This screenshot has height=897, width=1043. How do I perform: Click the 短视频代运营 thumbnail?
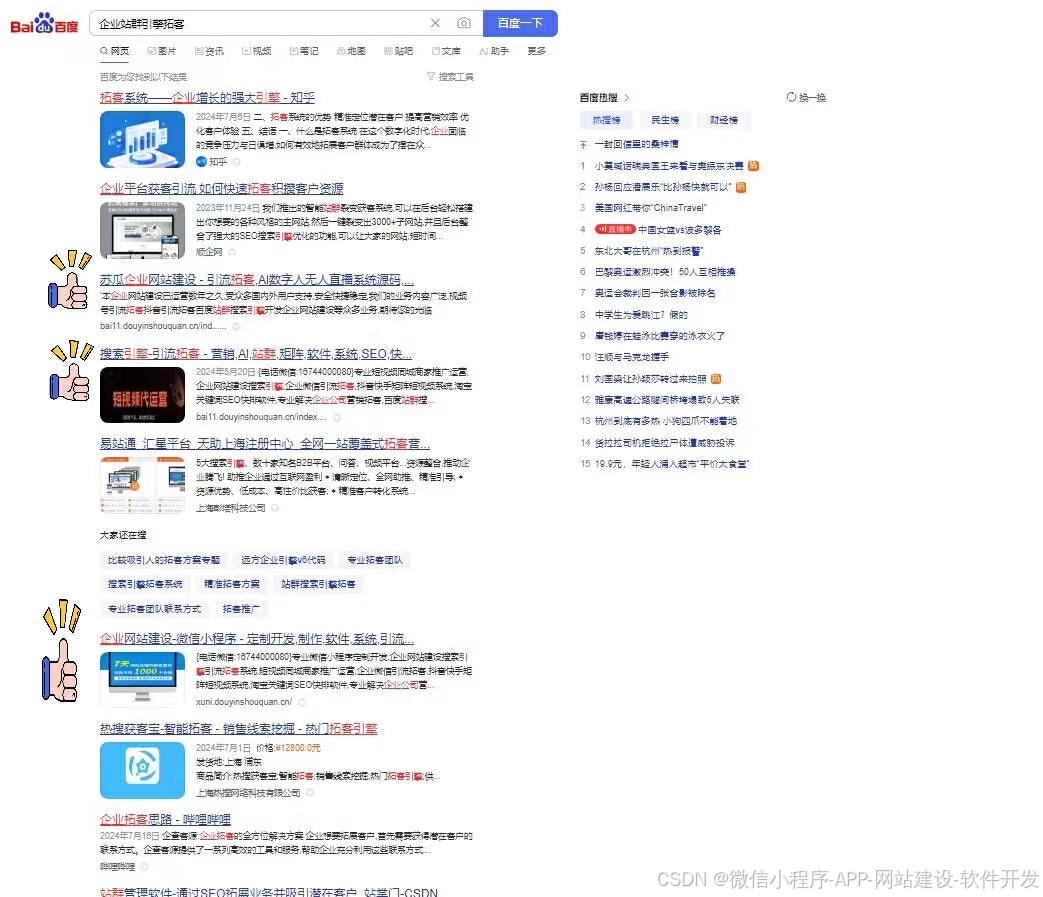tap(142, 395)
